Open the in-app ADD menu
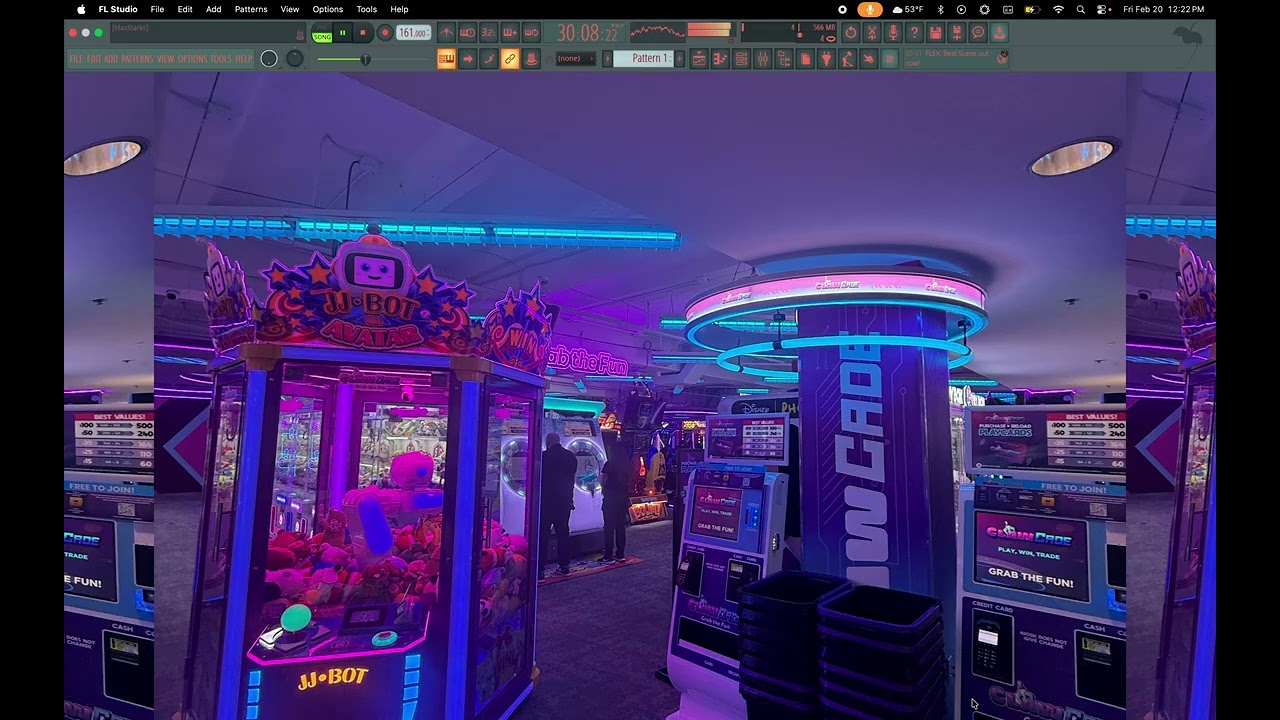 [111, 59]
